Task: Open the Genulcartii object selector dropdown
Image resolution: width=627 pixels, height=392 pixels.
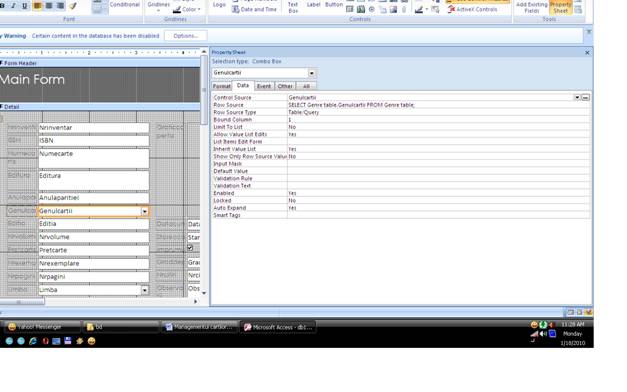Action: (312, 73)
